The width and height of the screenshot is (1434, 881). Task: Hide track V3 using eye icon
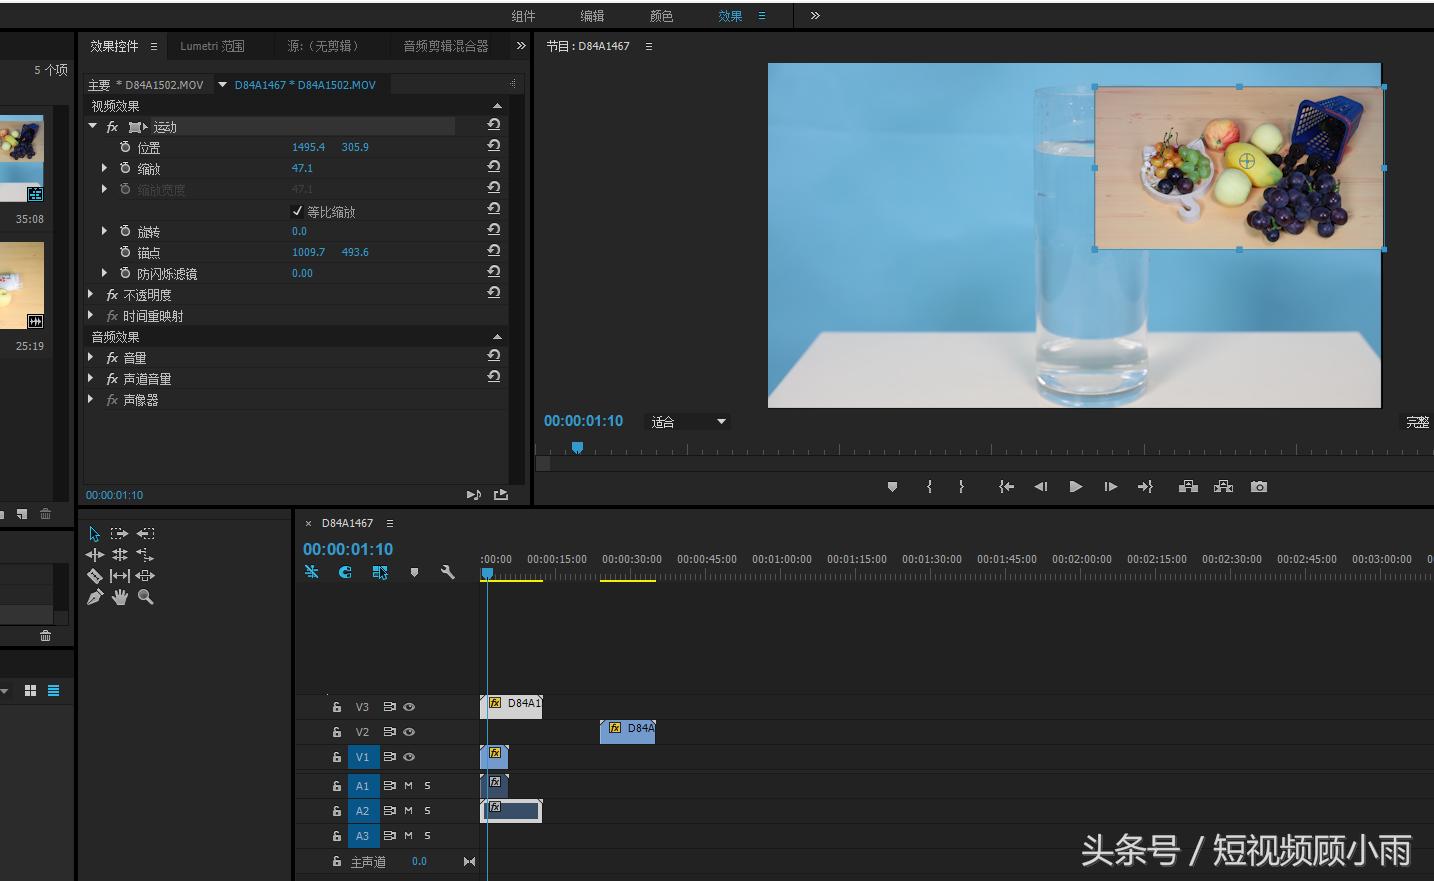tap(409, 707)
